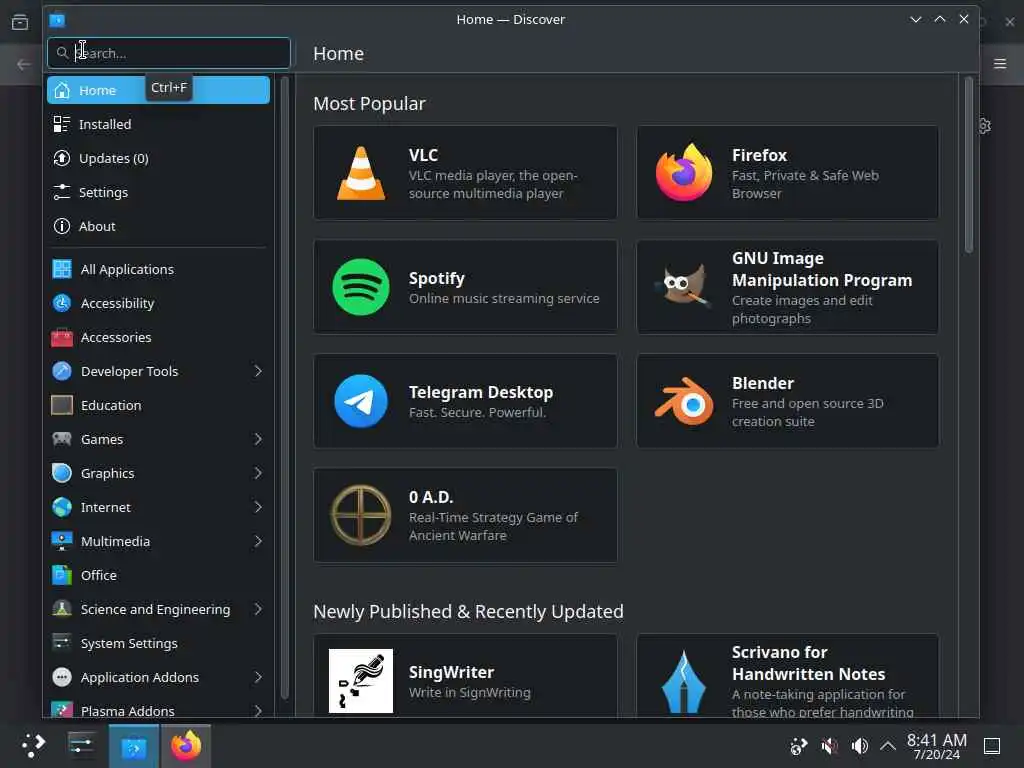Open the Installed section
Viewport: 1024px width, 768px height.
pos(158,124)
